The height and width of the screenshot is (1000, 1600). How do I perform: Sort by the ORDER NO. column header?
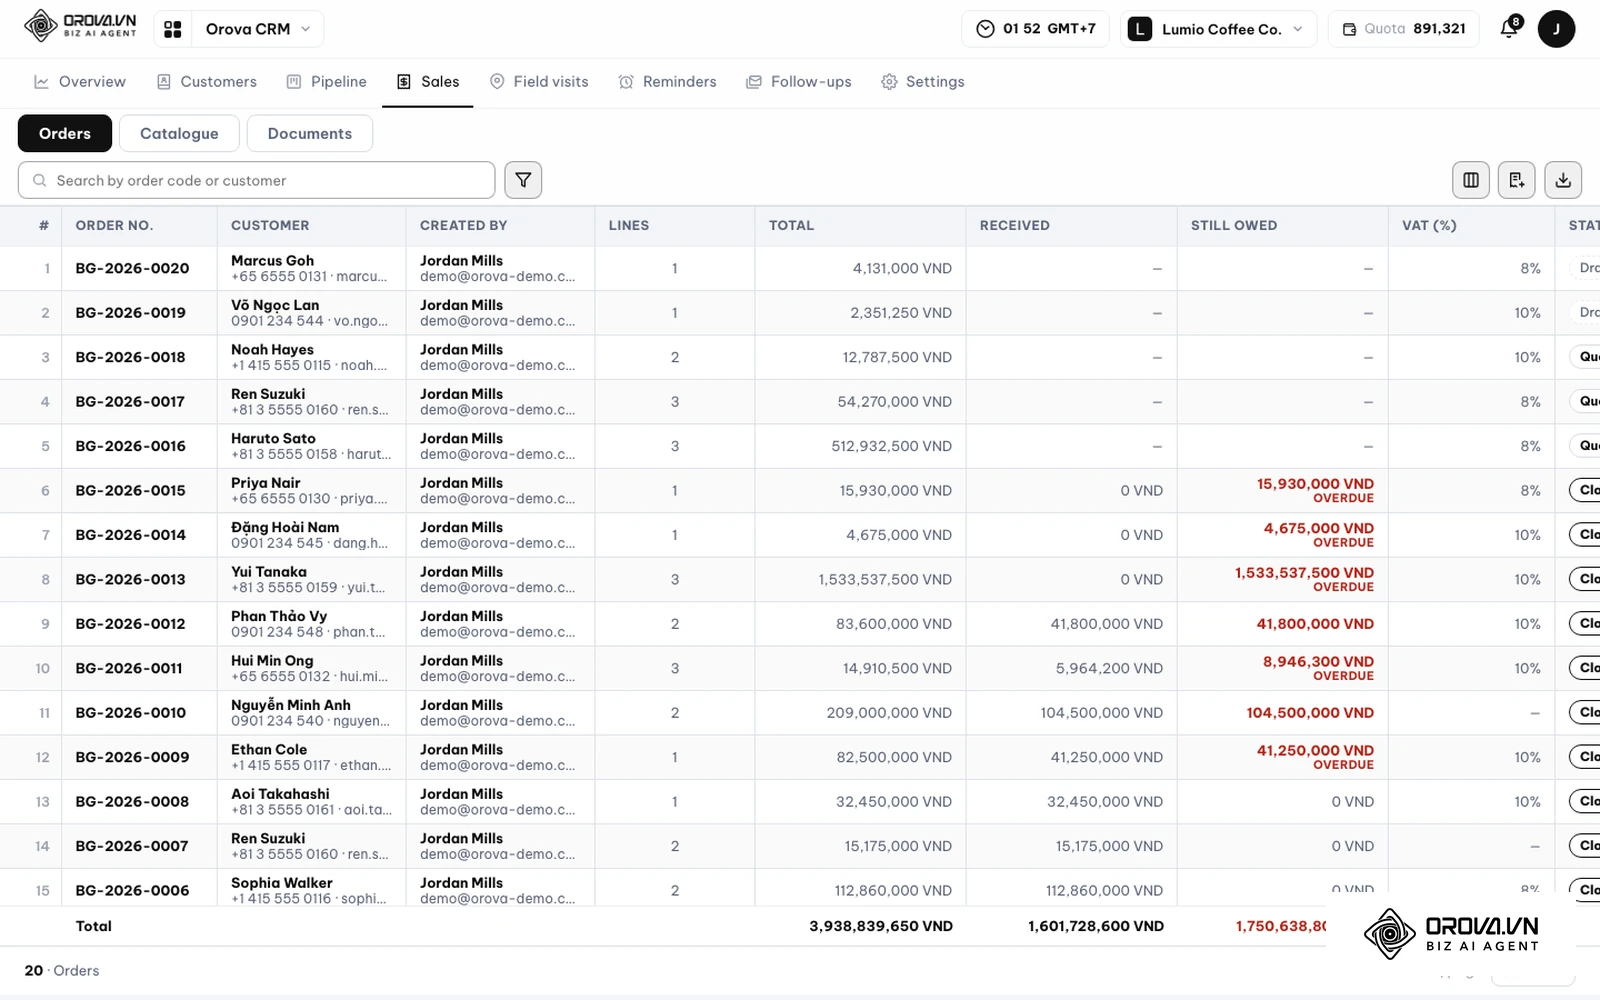(114, 226)
